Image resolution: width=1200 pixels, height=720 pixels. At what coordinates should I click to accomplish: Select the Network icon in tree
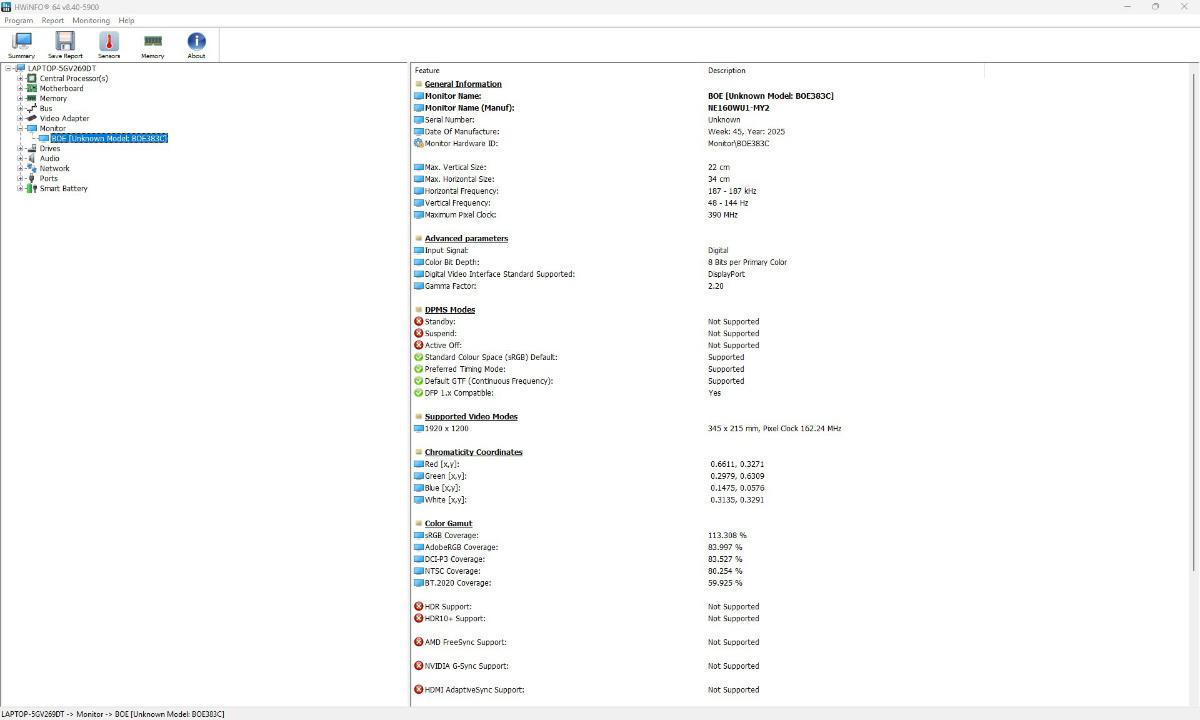31,168
